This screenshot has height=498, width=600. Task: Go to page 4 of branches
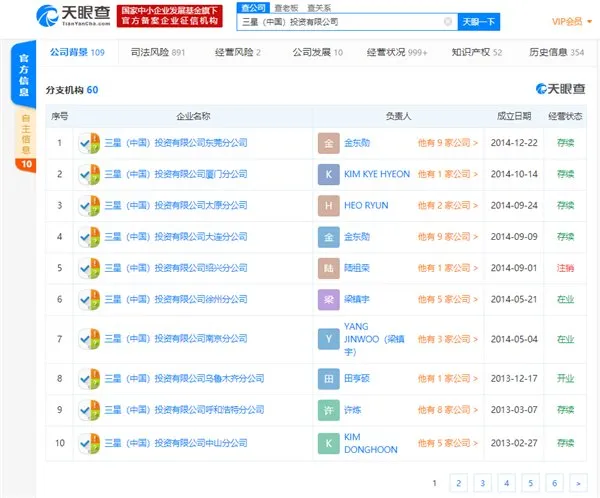point(507,483)
